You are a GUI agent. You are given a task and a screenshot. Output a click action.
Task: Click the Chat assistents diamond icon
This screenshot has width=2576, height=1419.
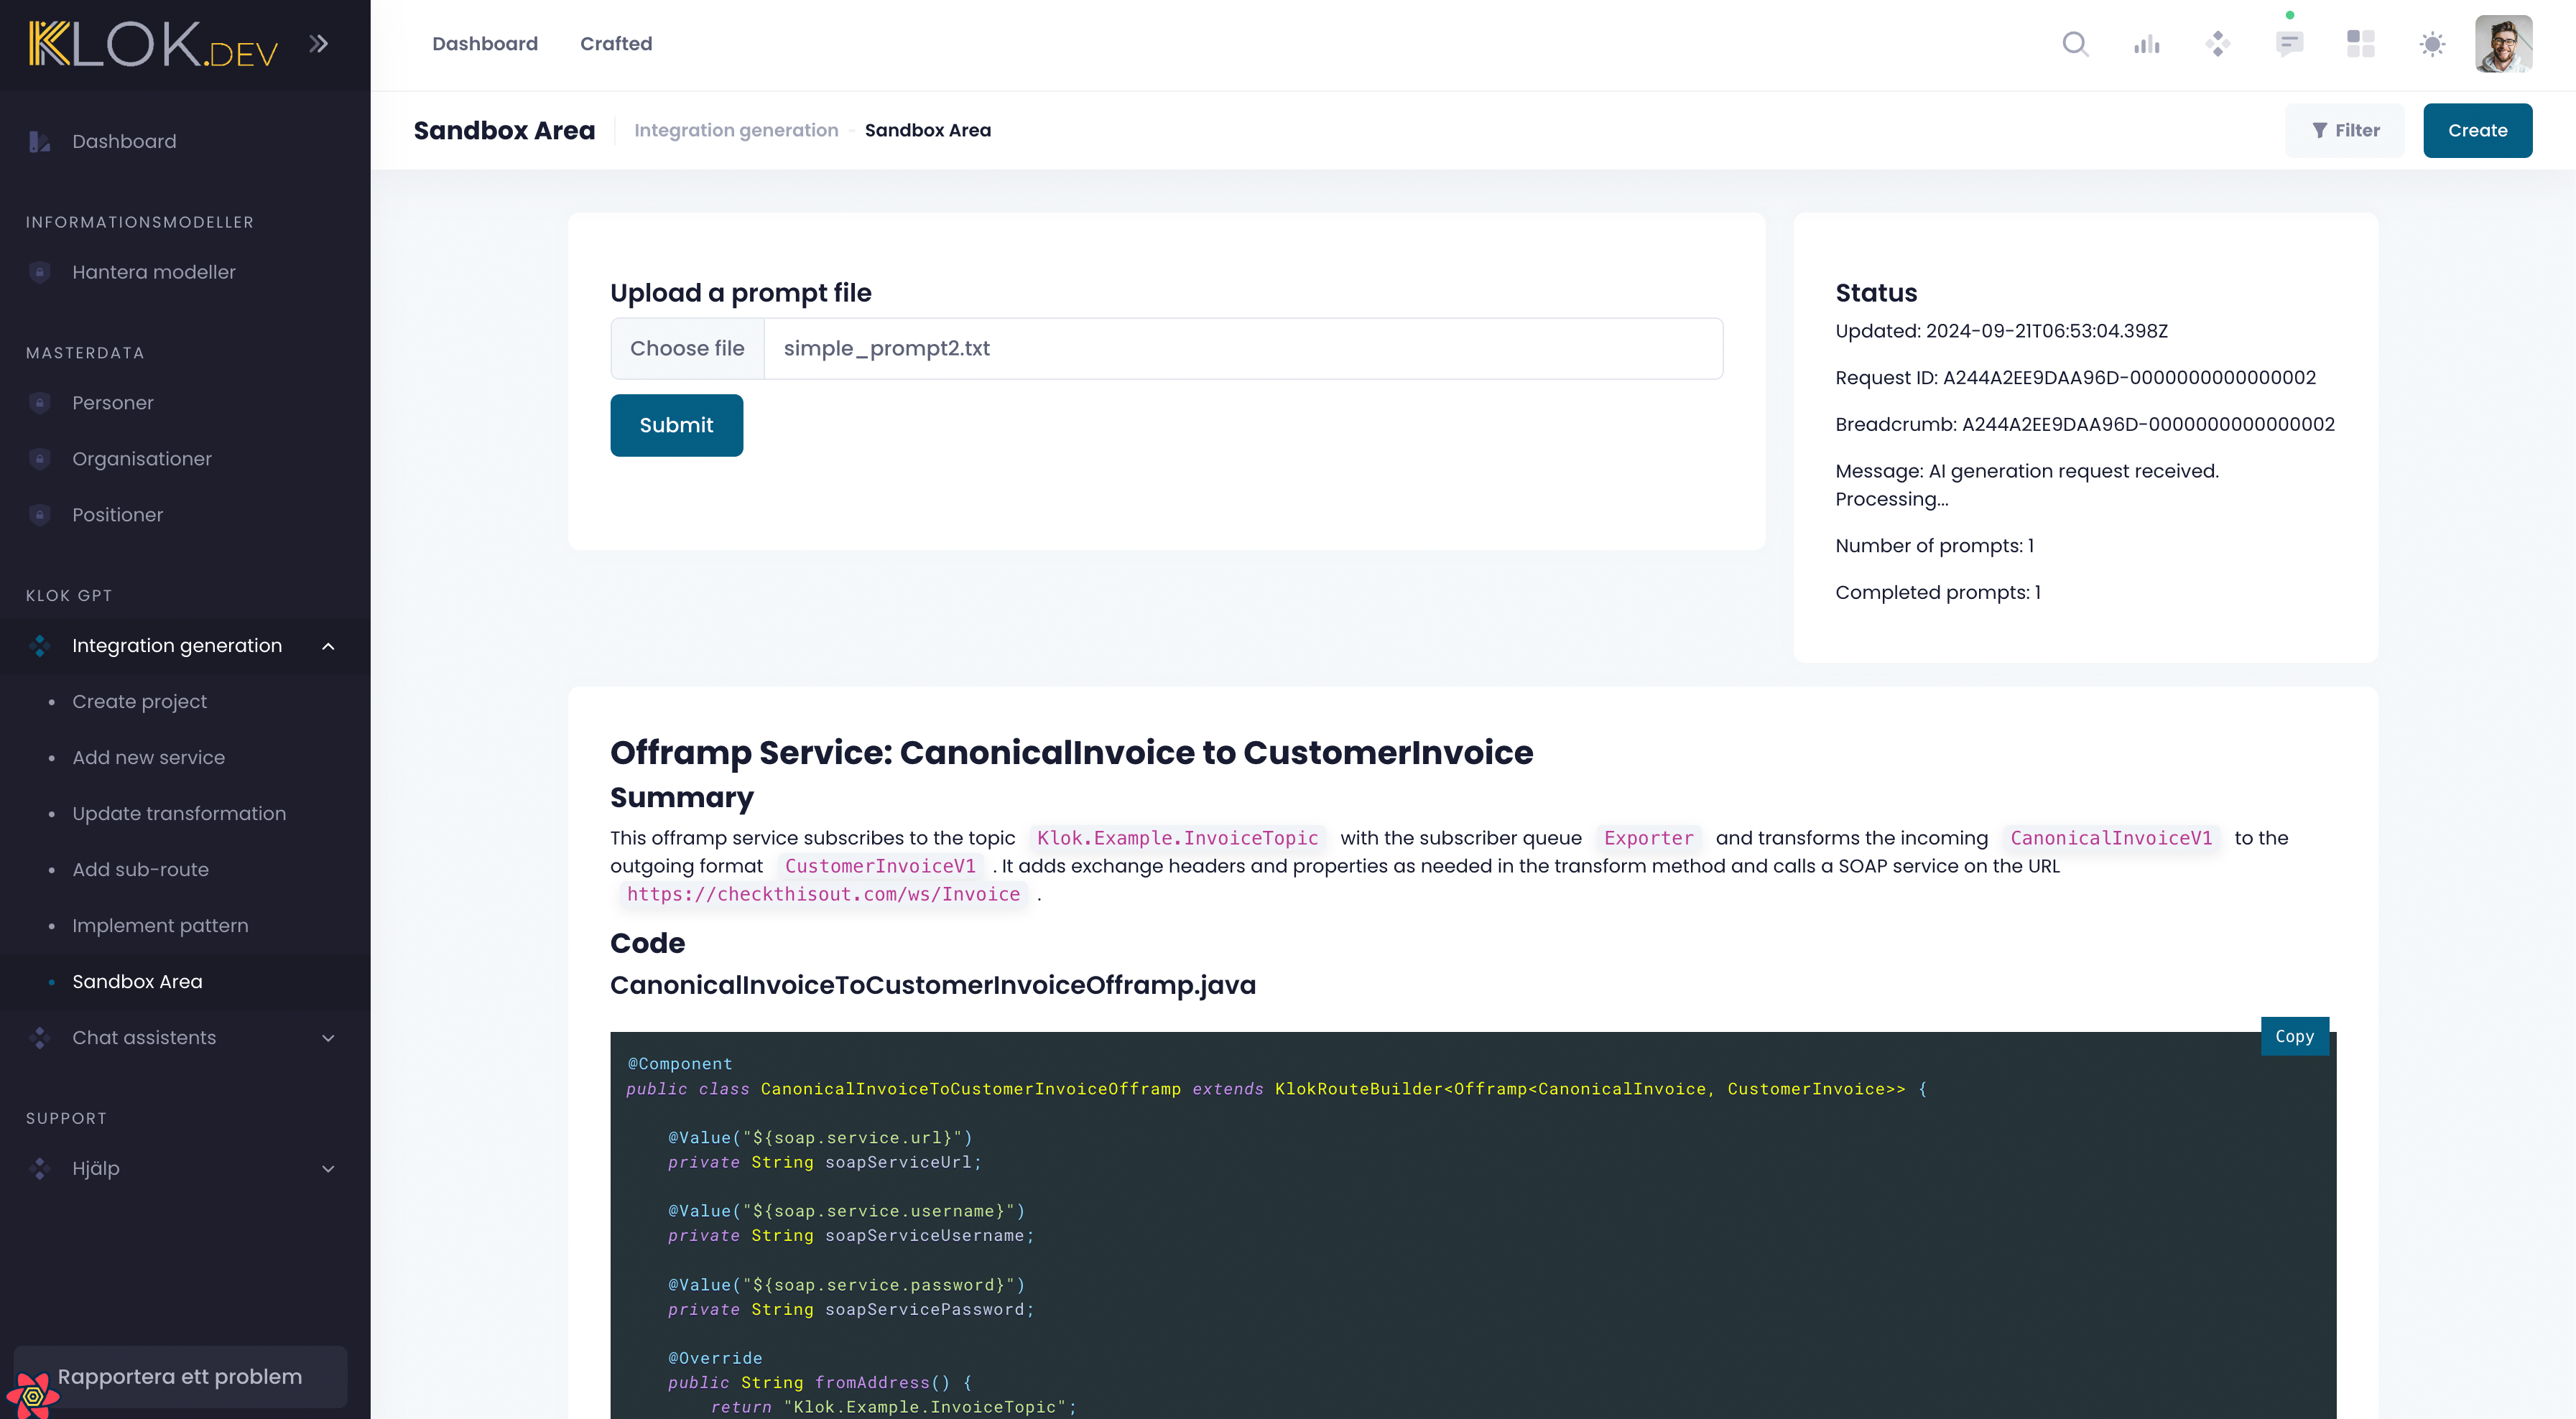tap(39, 1038)
